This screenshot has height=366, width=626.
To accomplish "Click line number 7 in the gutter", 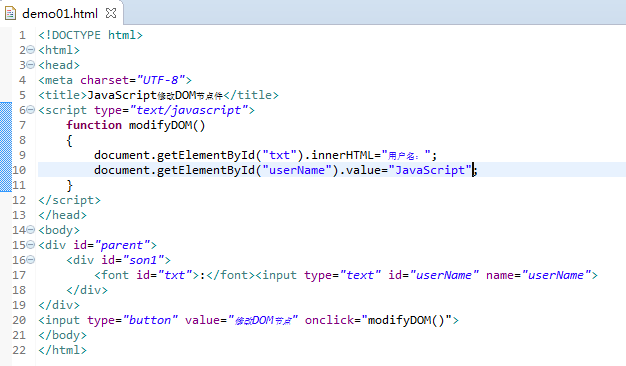I will [x=22, y=125].
